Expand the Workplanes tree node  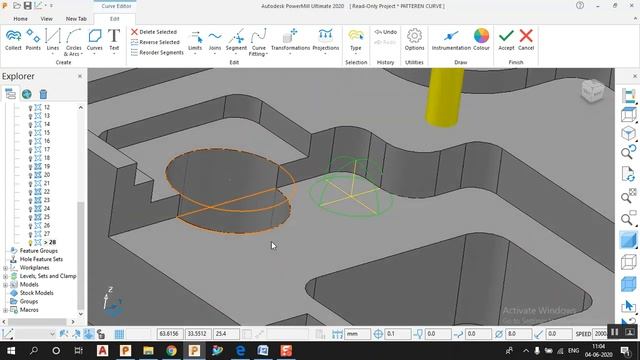[5, 268]
